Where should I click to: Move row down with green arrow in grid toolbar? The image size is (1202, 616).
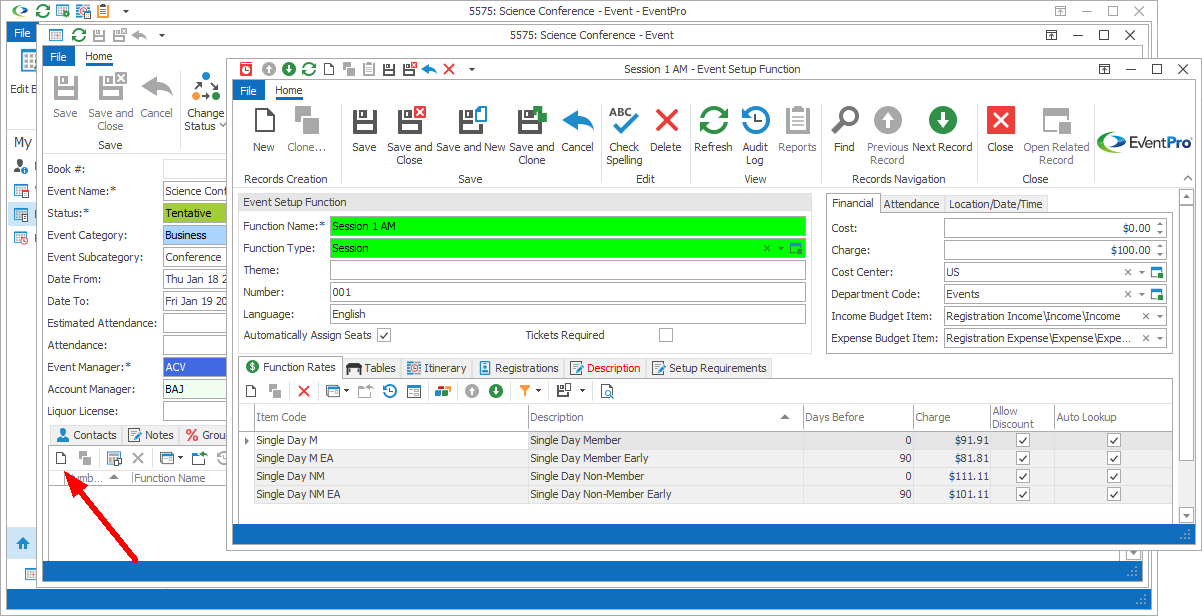pyautogui.click(x=495, y=391)
